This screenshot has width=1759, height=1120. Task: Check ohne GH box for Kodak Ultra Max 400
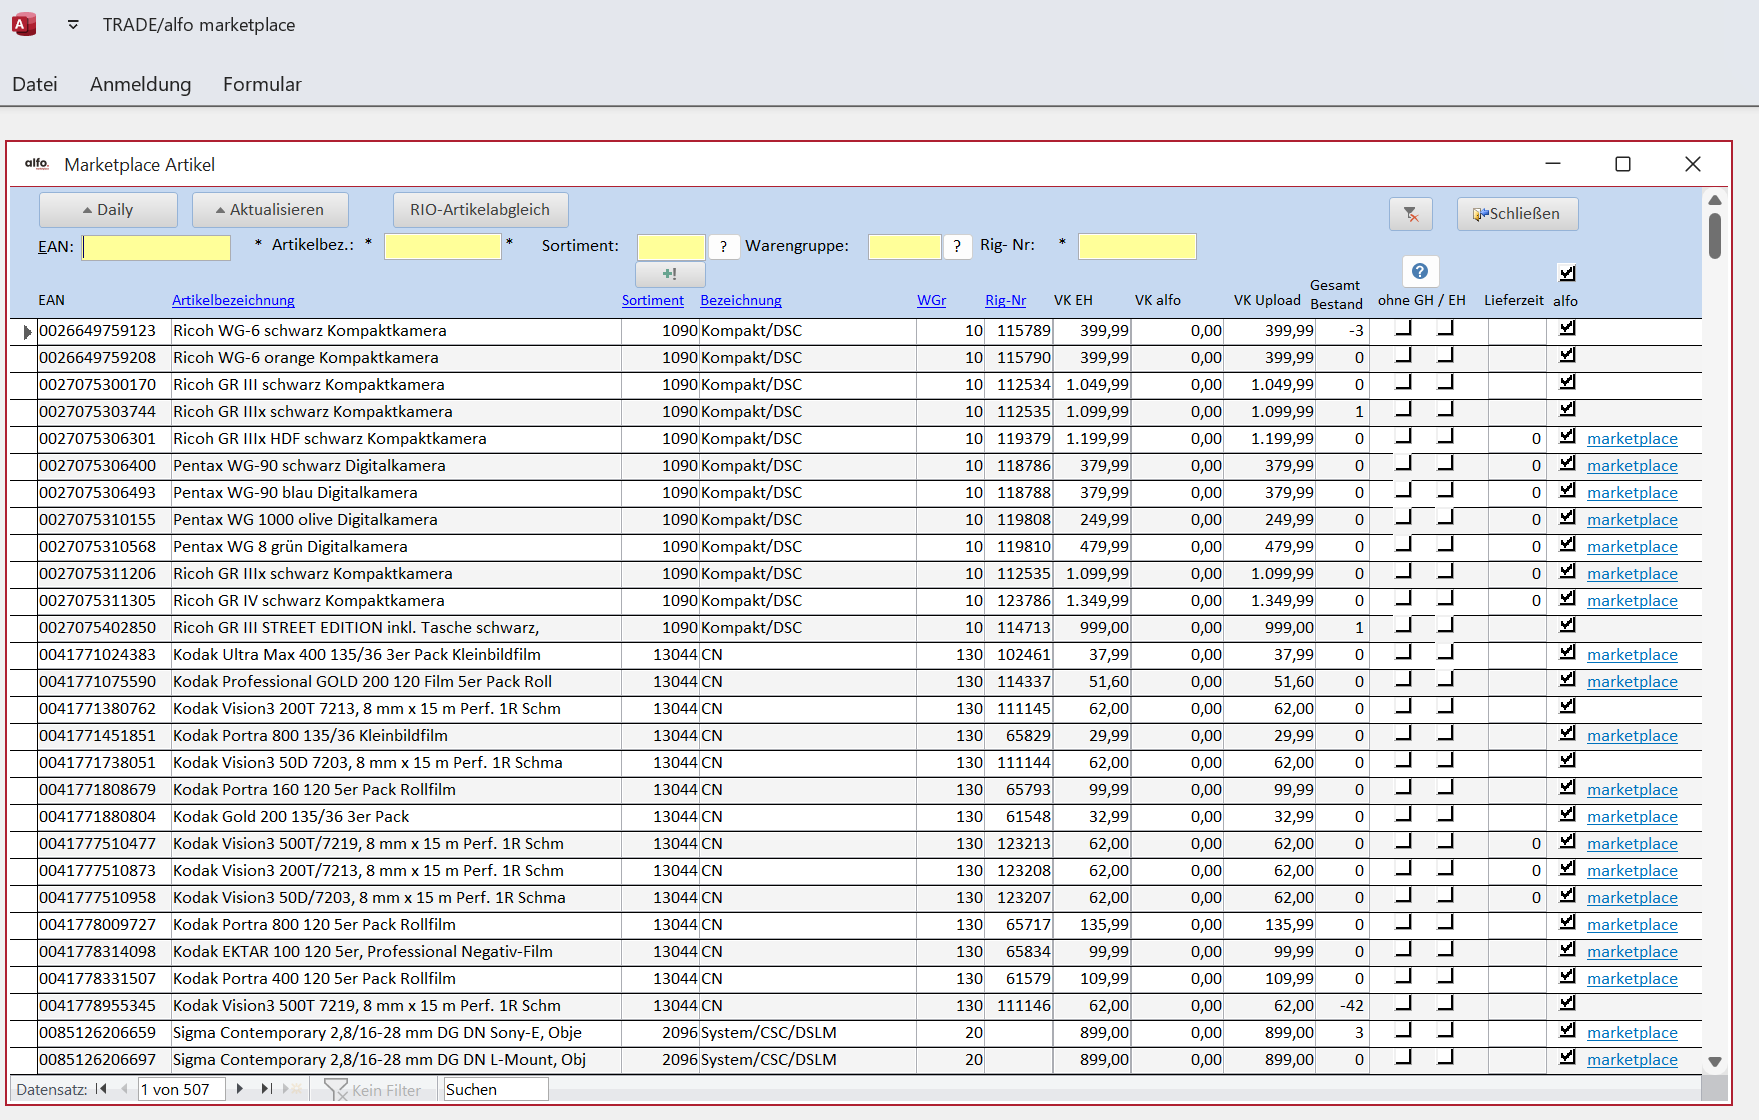point(1404,652)
